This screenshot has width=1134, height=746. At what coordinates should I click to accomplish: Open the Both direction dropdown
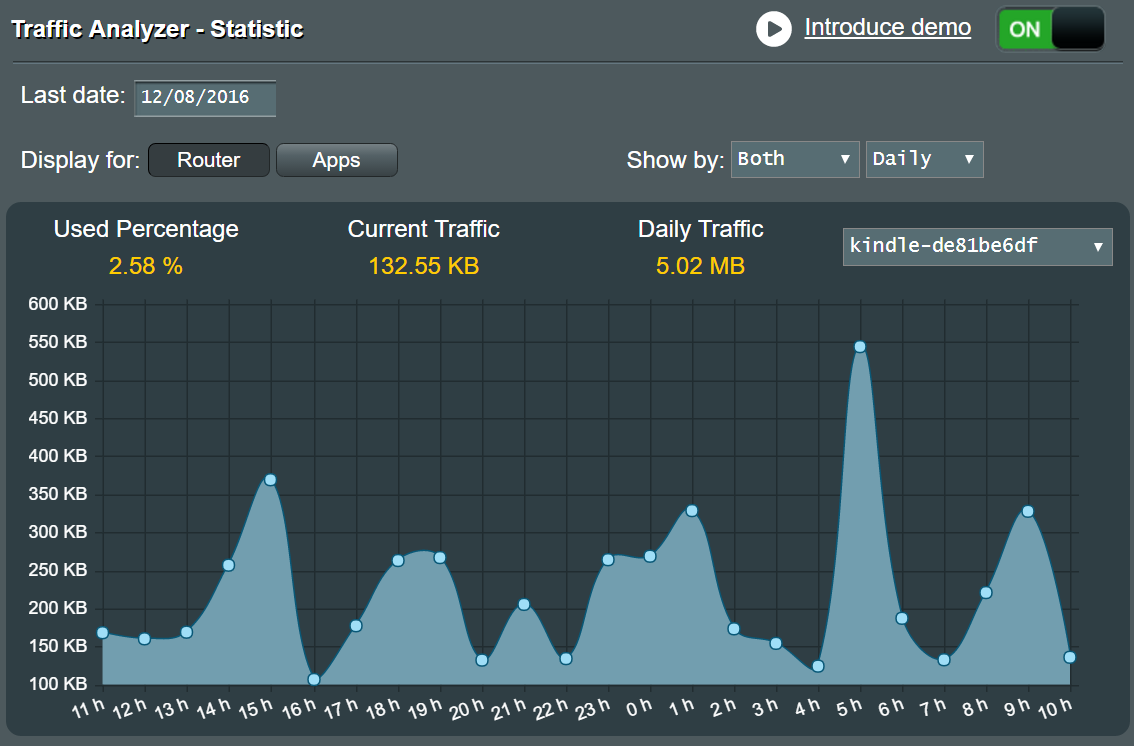[795, 159]
